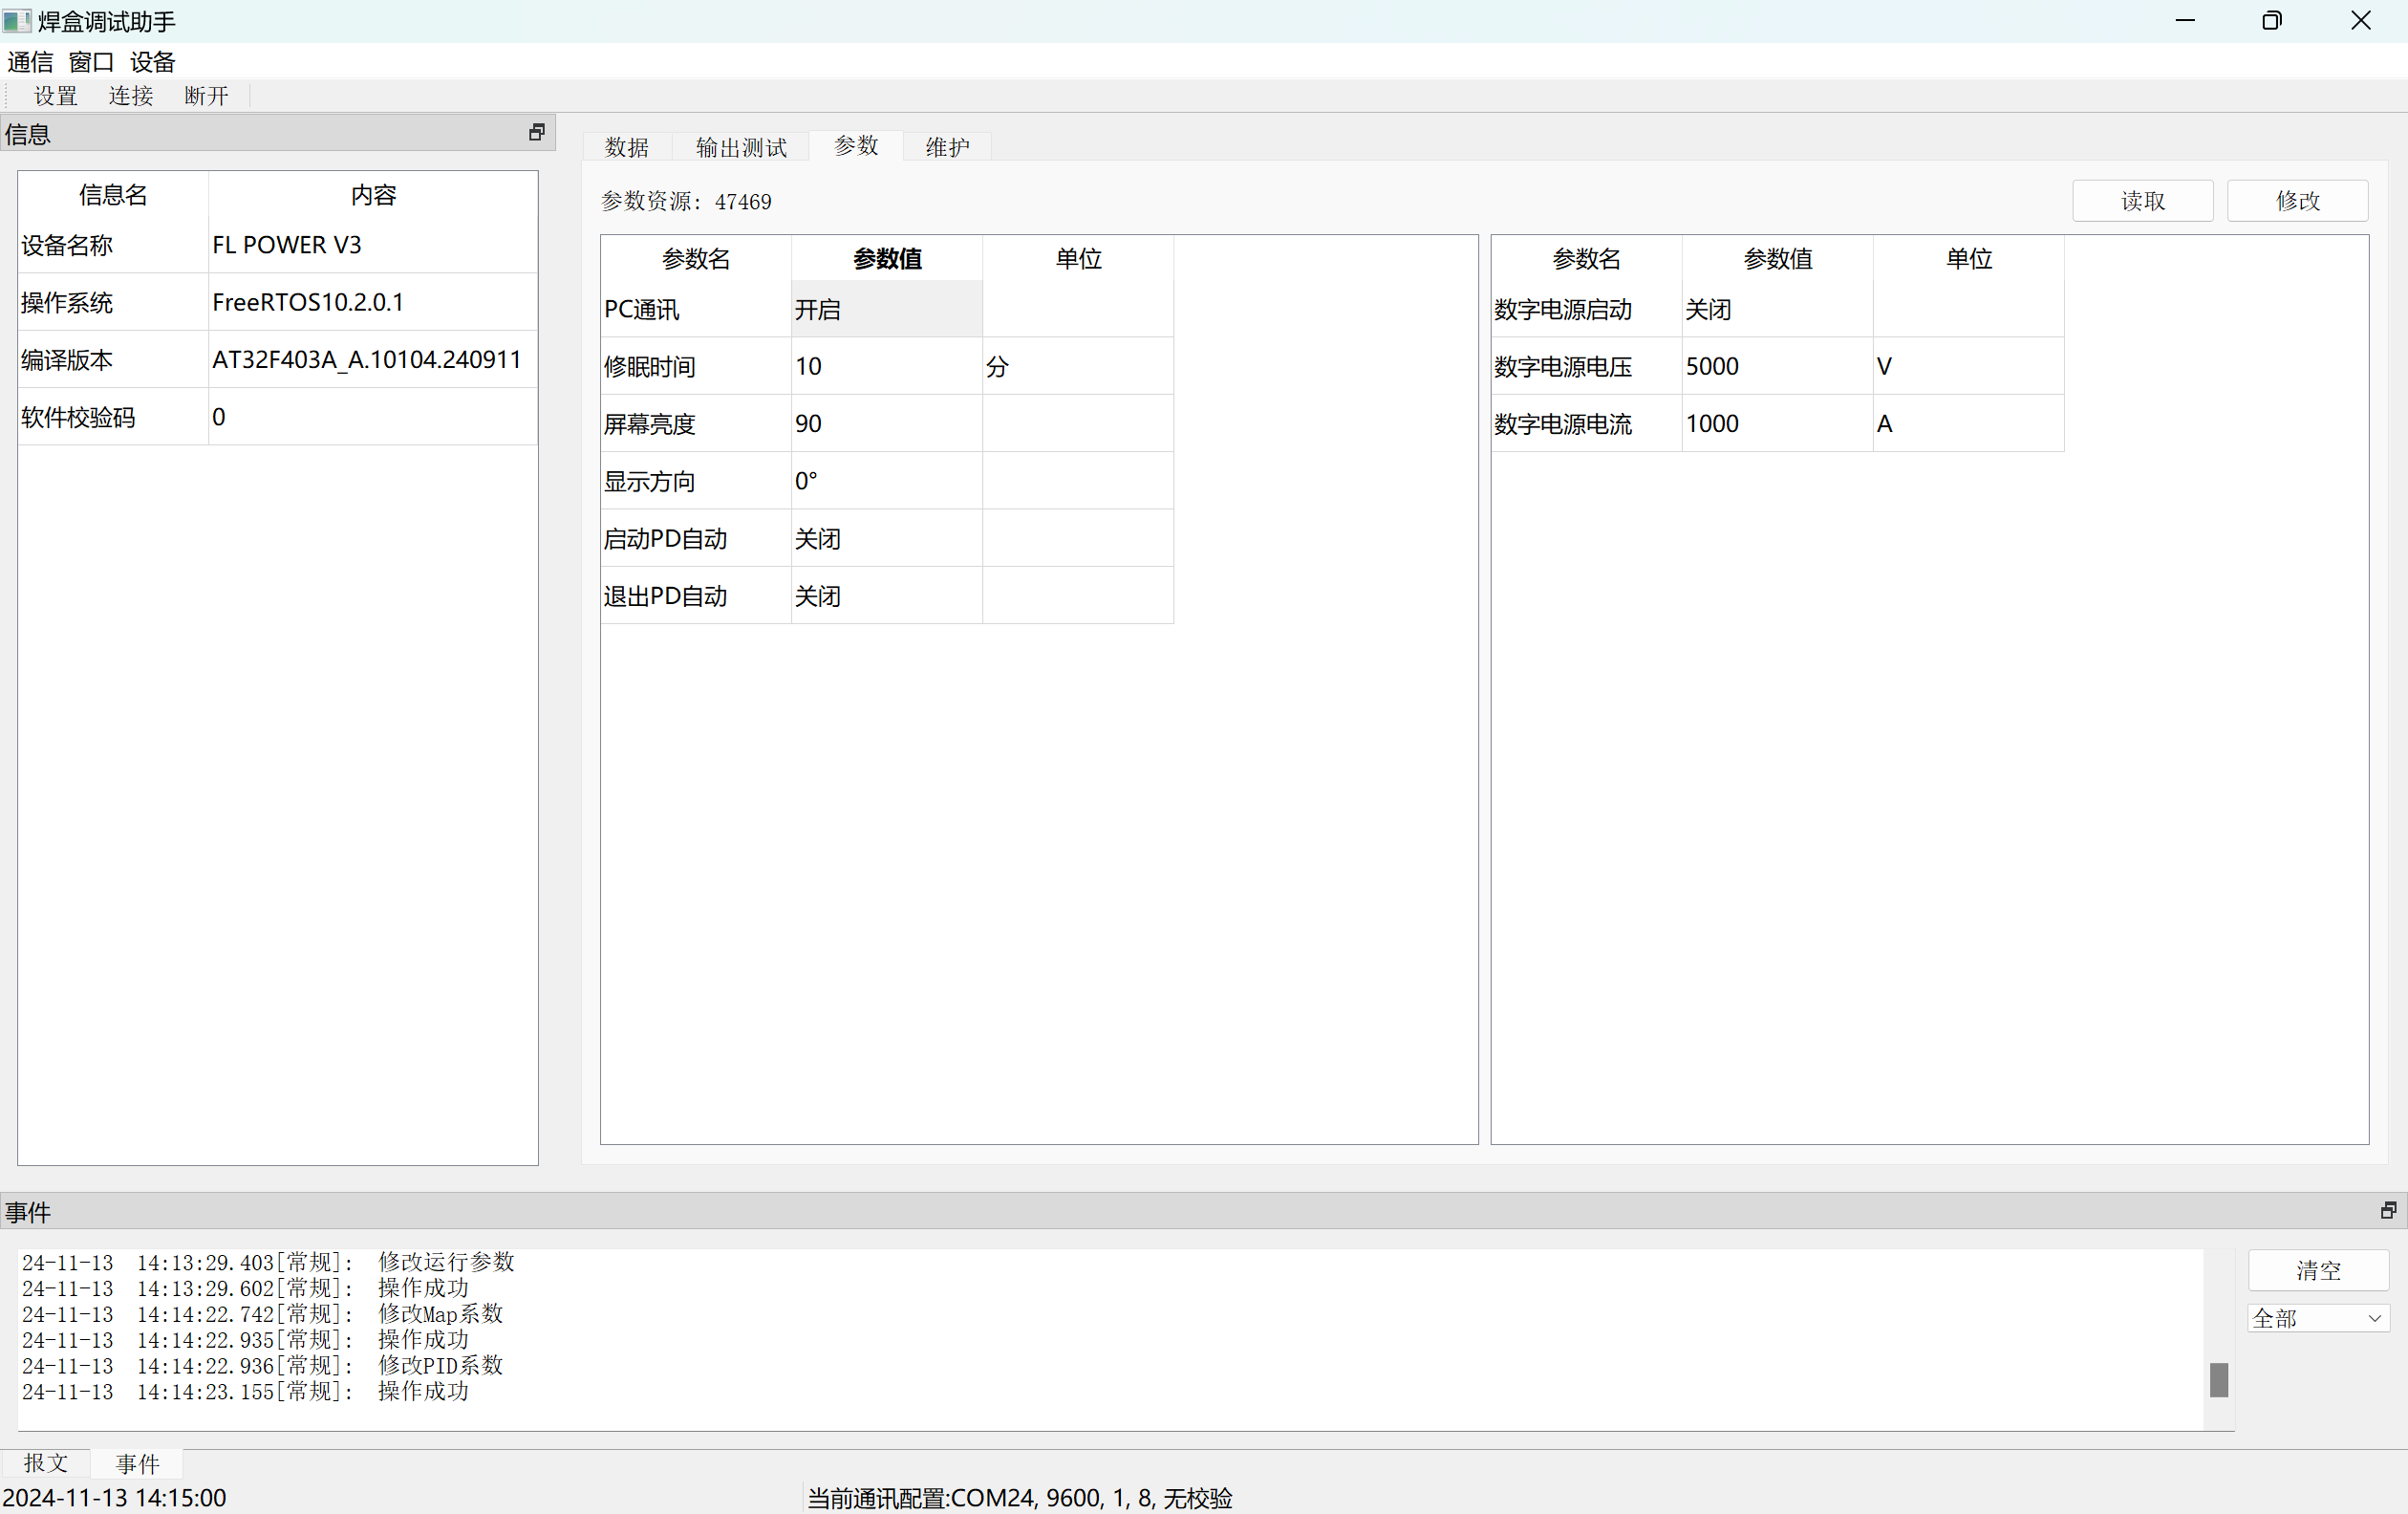Click the bold 参数值 column header
Image resolution: width=2408 pixels, height=1514 pixels.
(x=887, y=259)
